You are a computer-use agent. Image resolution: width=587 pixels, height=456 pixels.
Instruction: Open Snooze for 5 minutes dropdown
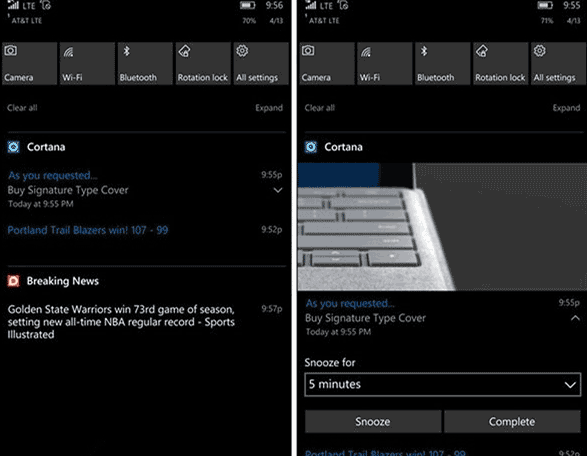[x=442, y=384]
